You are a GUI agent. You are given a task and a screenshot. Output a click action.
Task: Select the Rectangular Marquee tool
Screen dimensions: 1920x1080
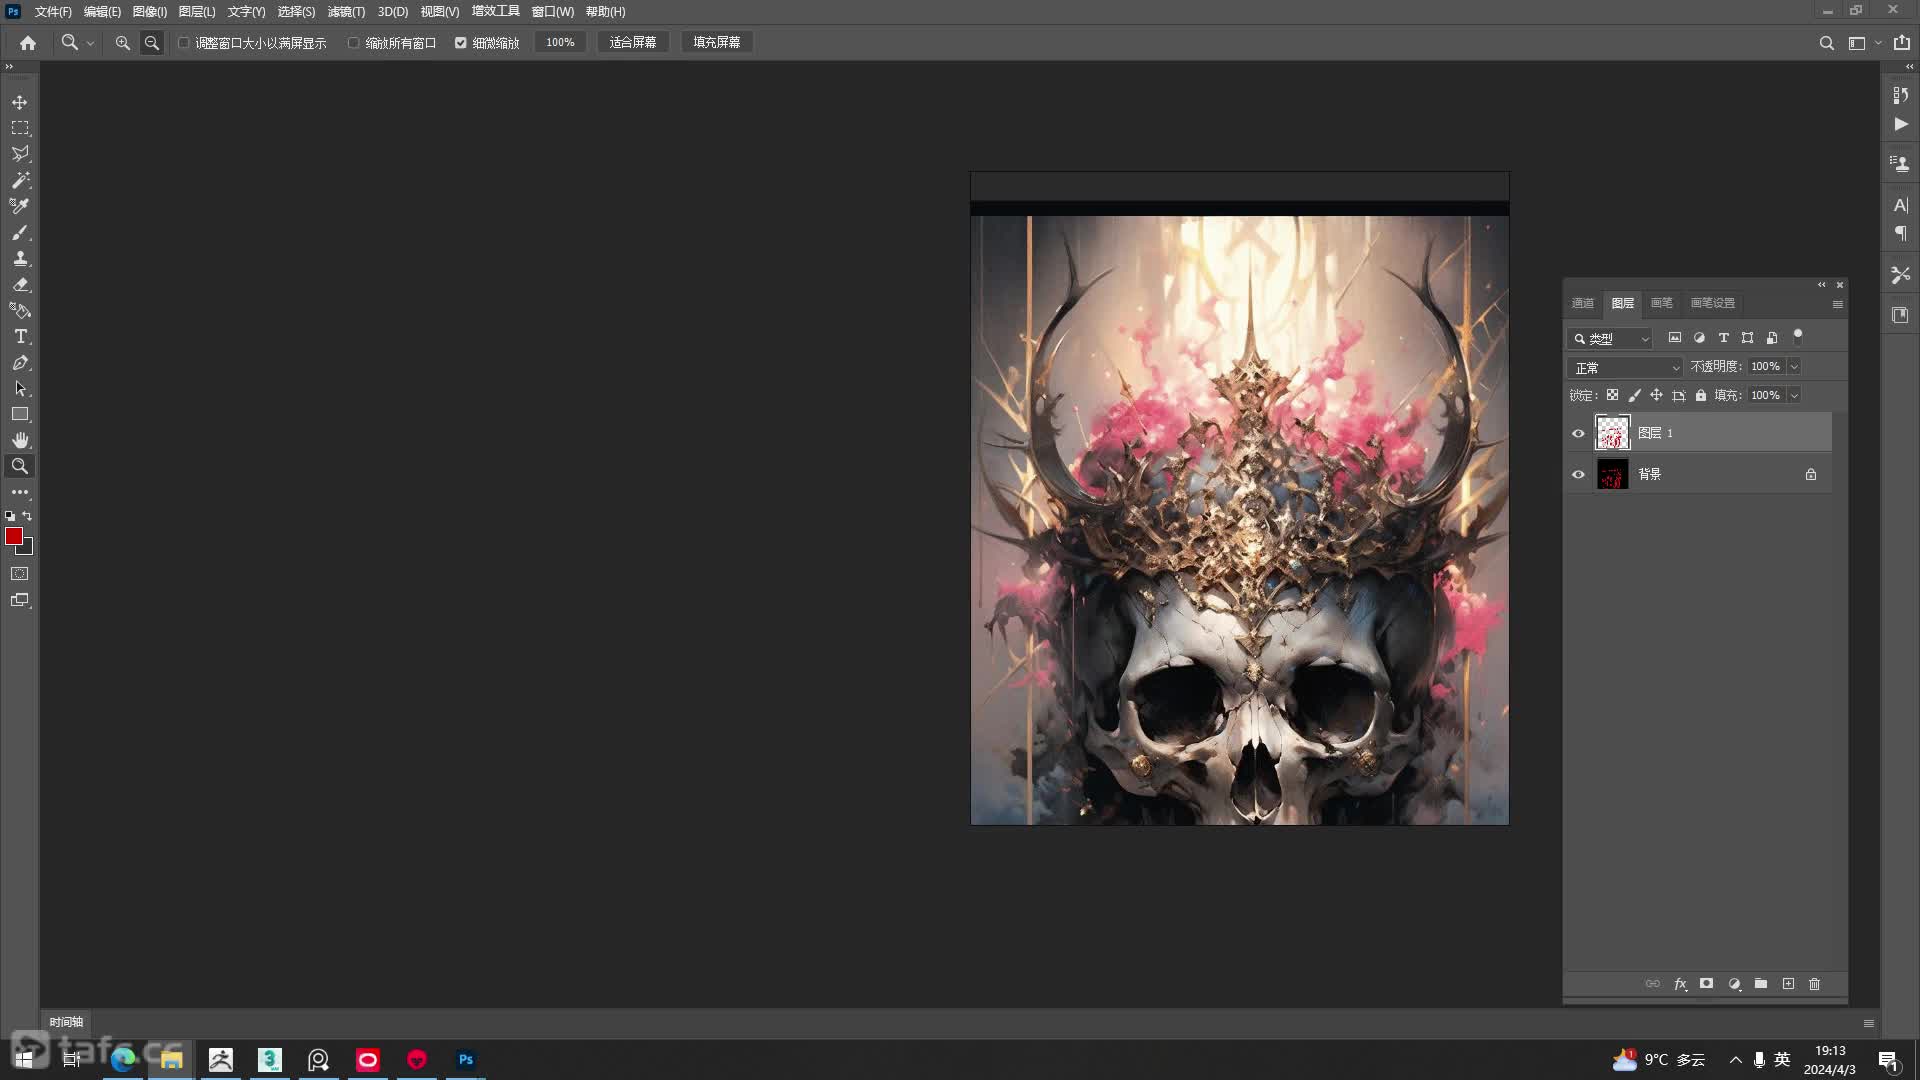[20, 128]
